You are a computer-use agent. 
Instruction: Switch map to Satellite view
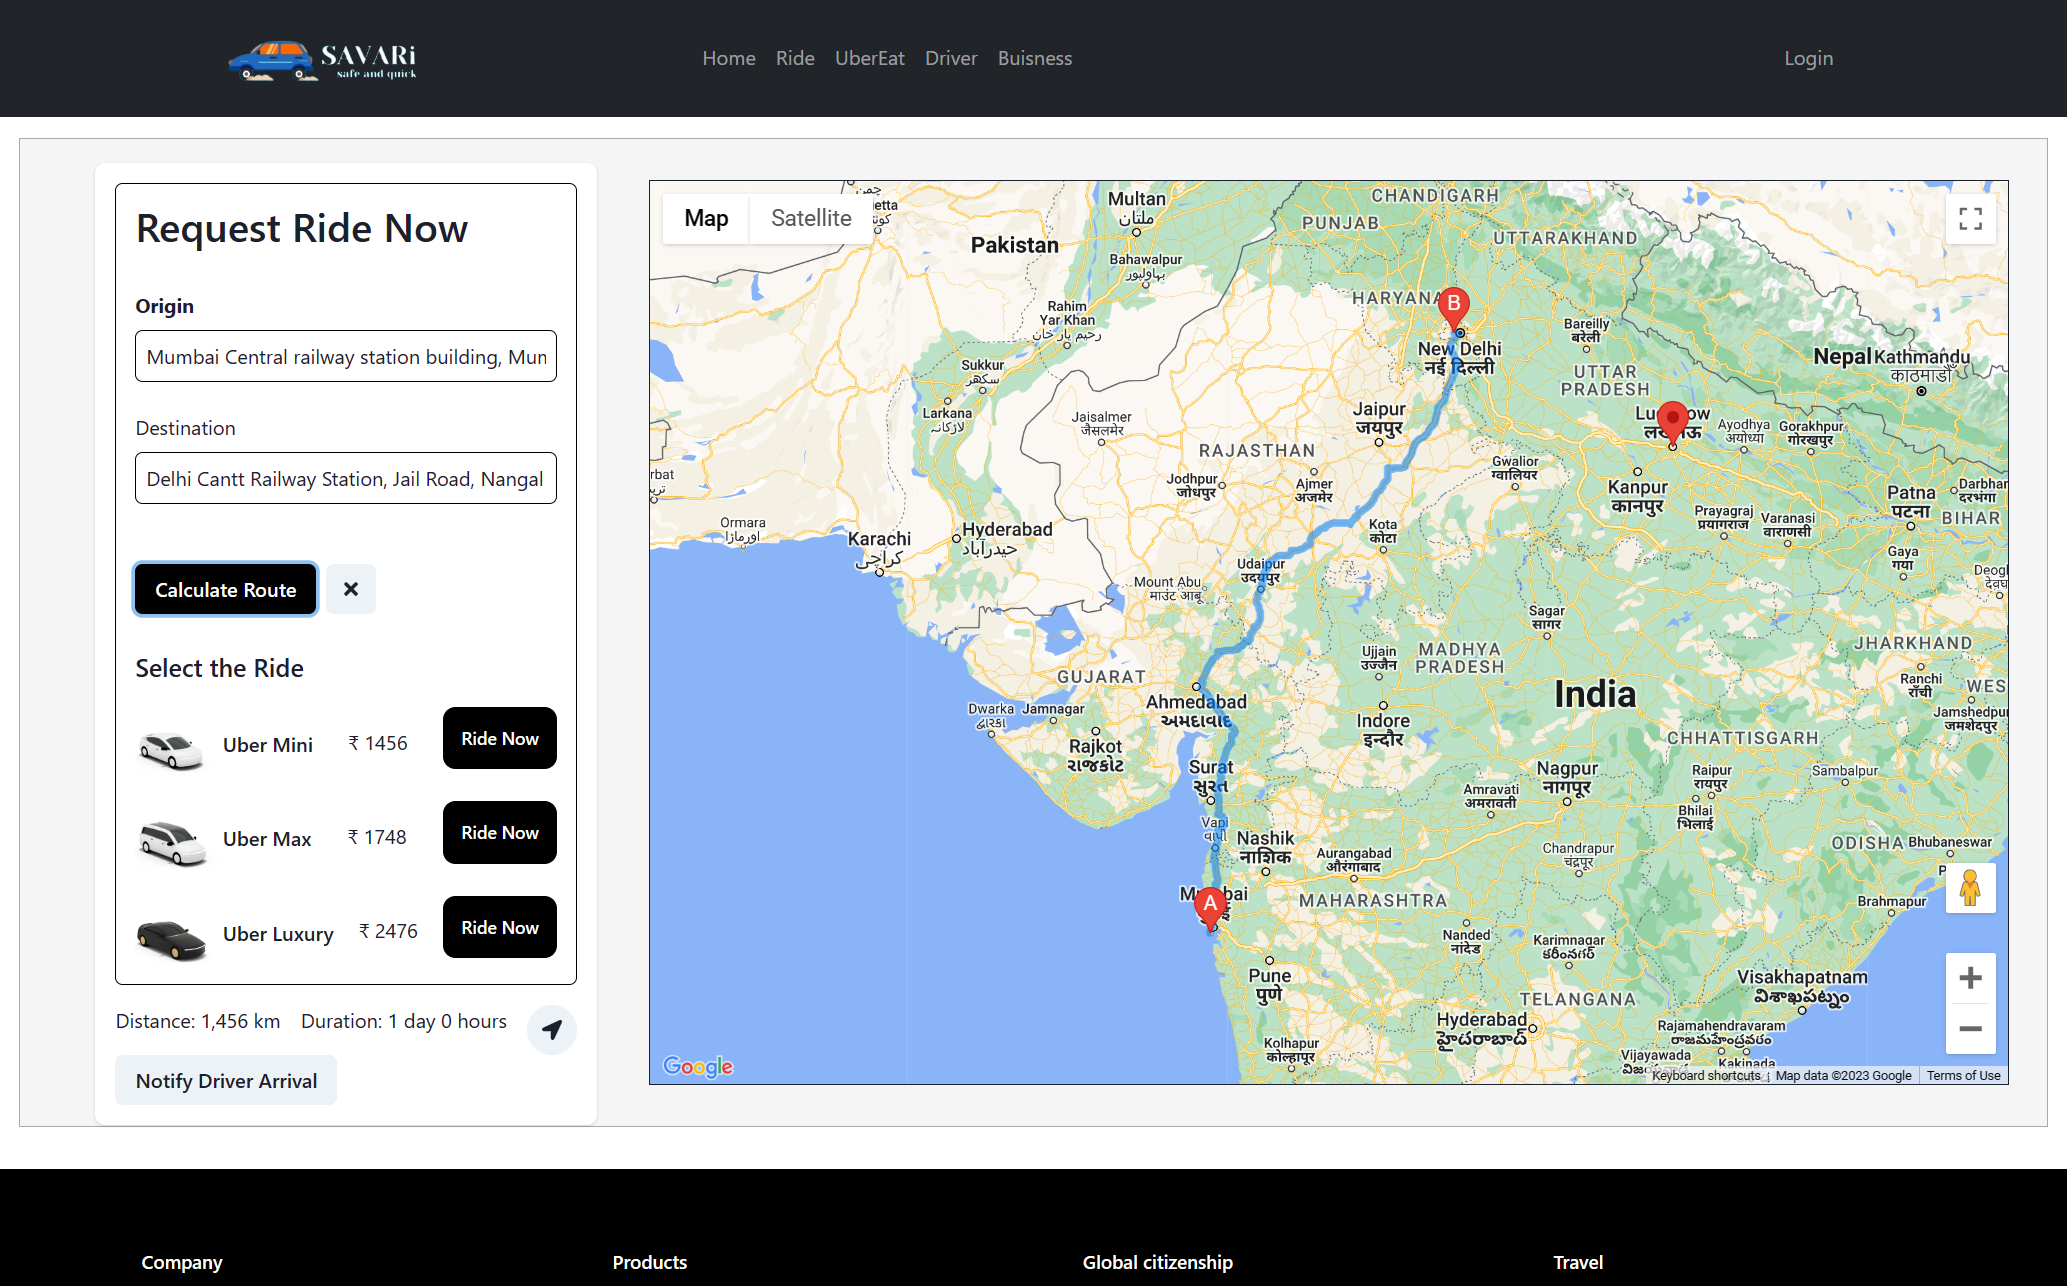pos(811,218)
